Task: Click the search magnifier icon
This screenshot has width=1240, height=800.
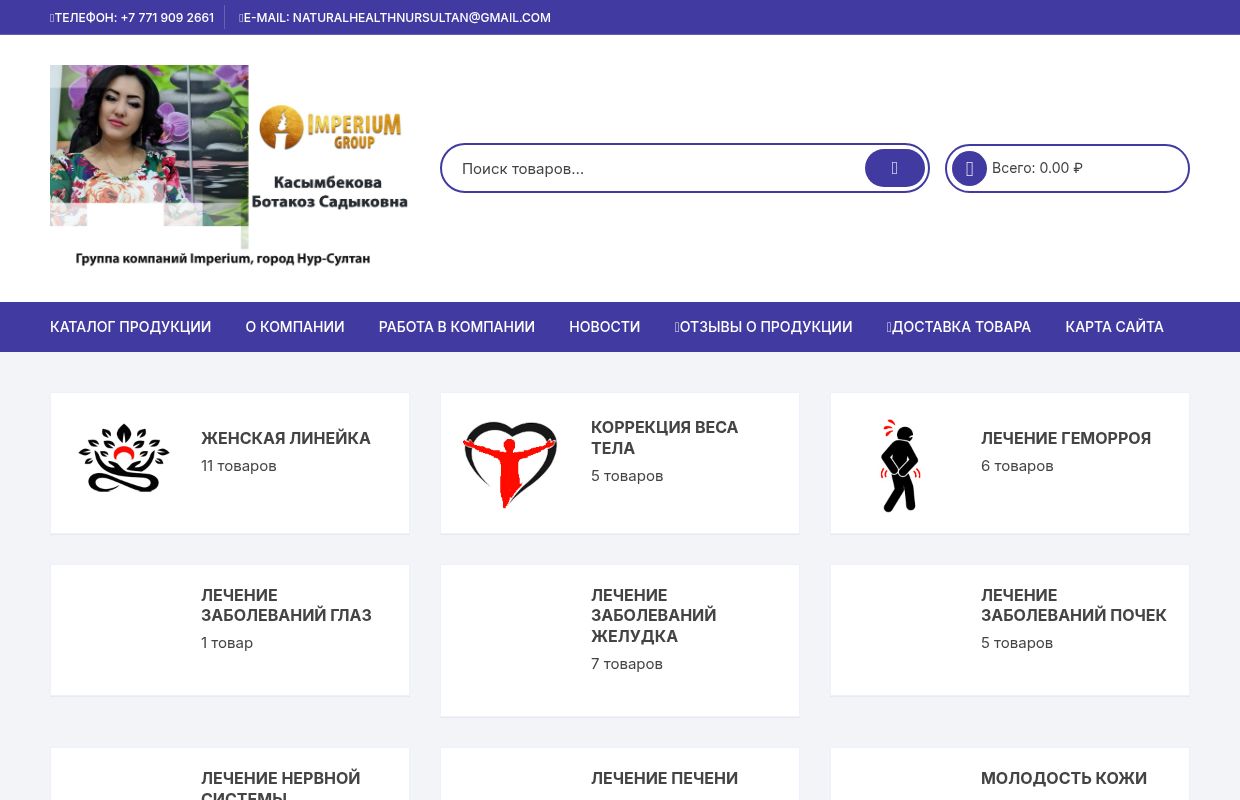Action: pyautogui.click(x=894, y=168)
